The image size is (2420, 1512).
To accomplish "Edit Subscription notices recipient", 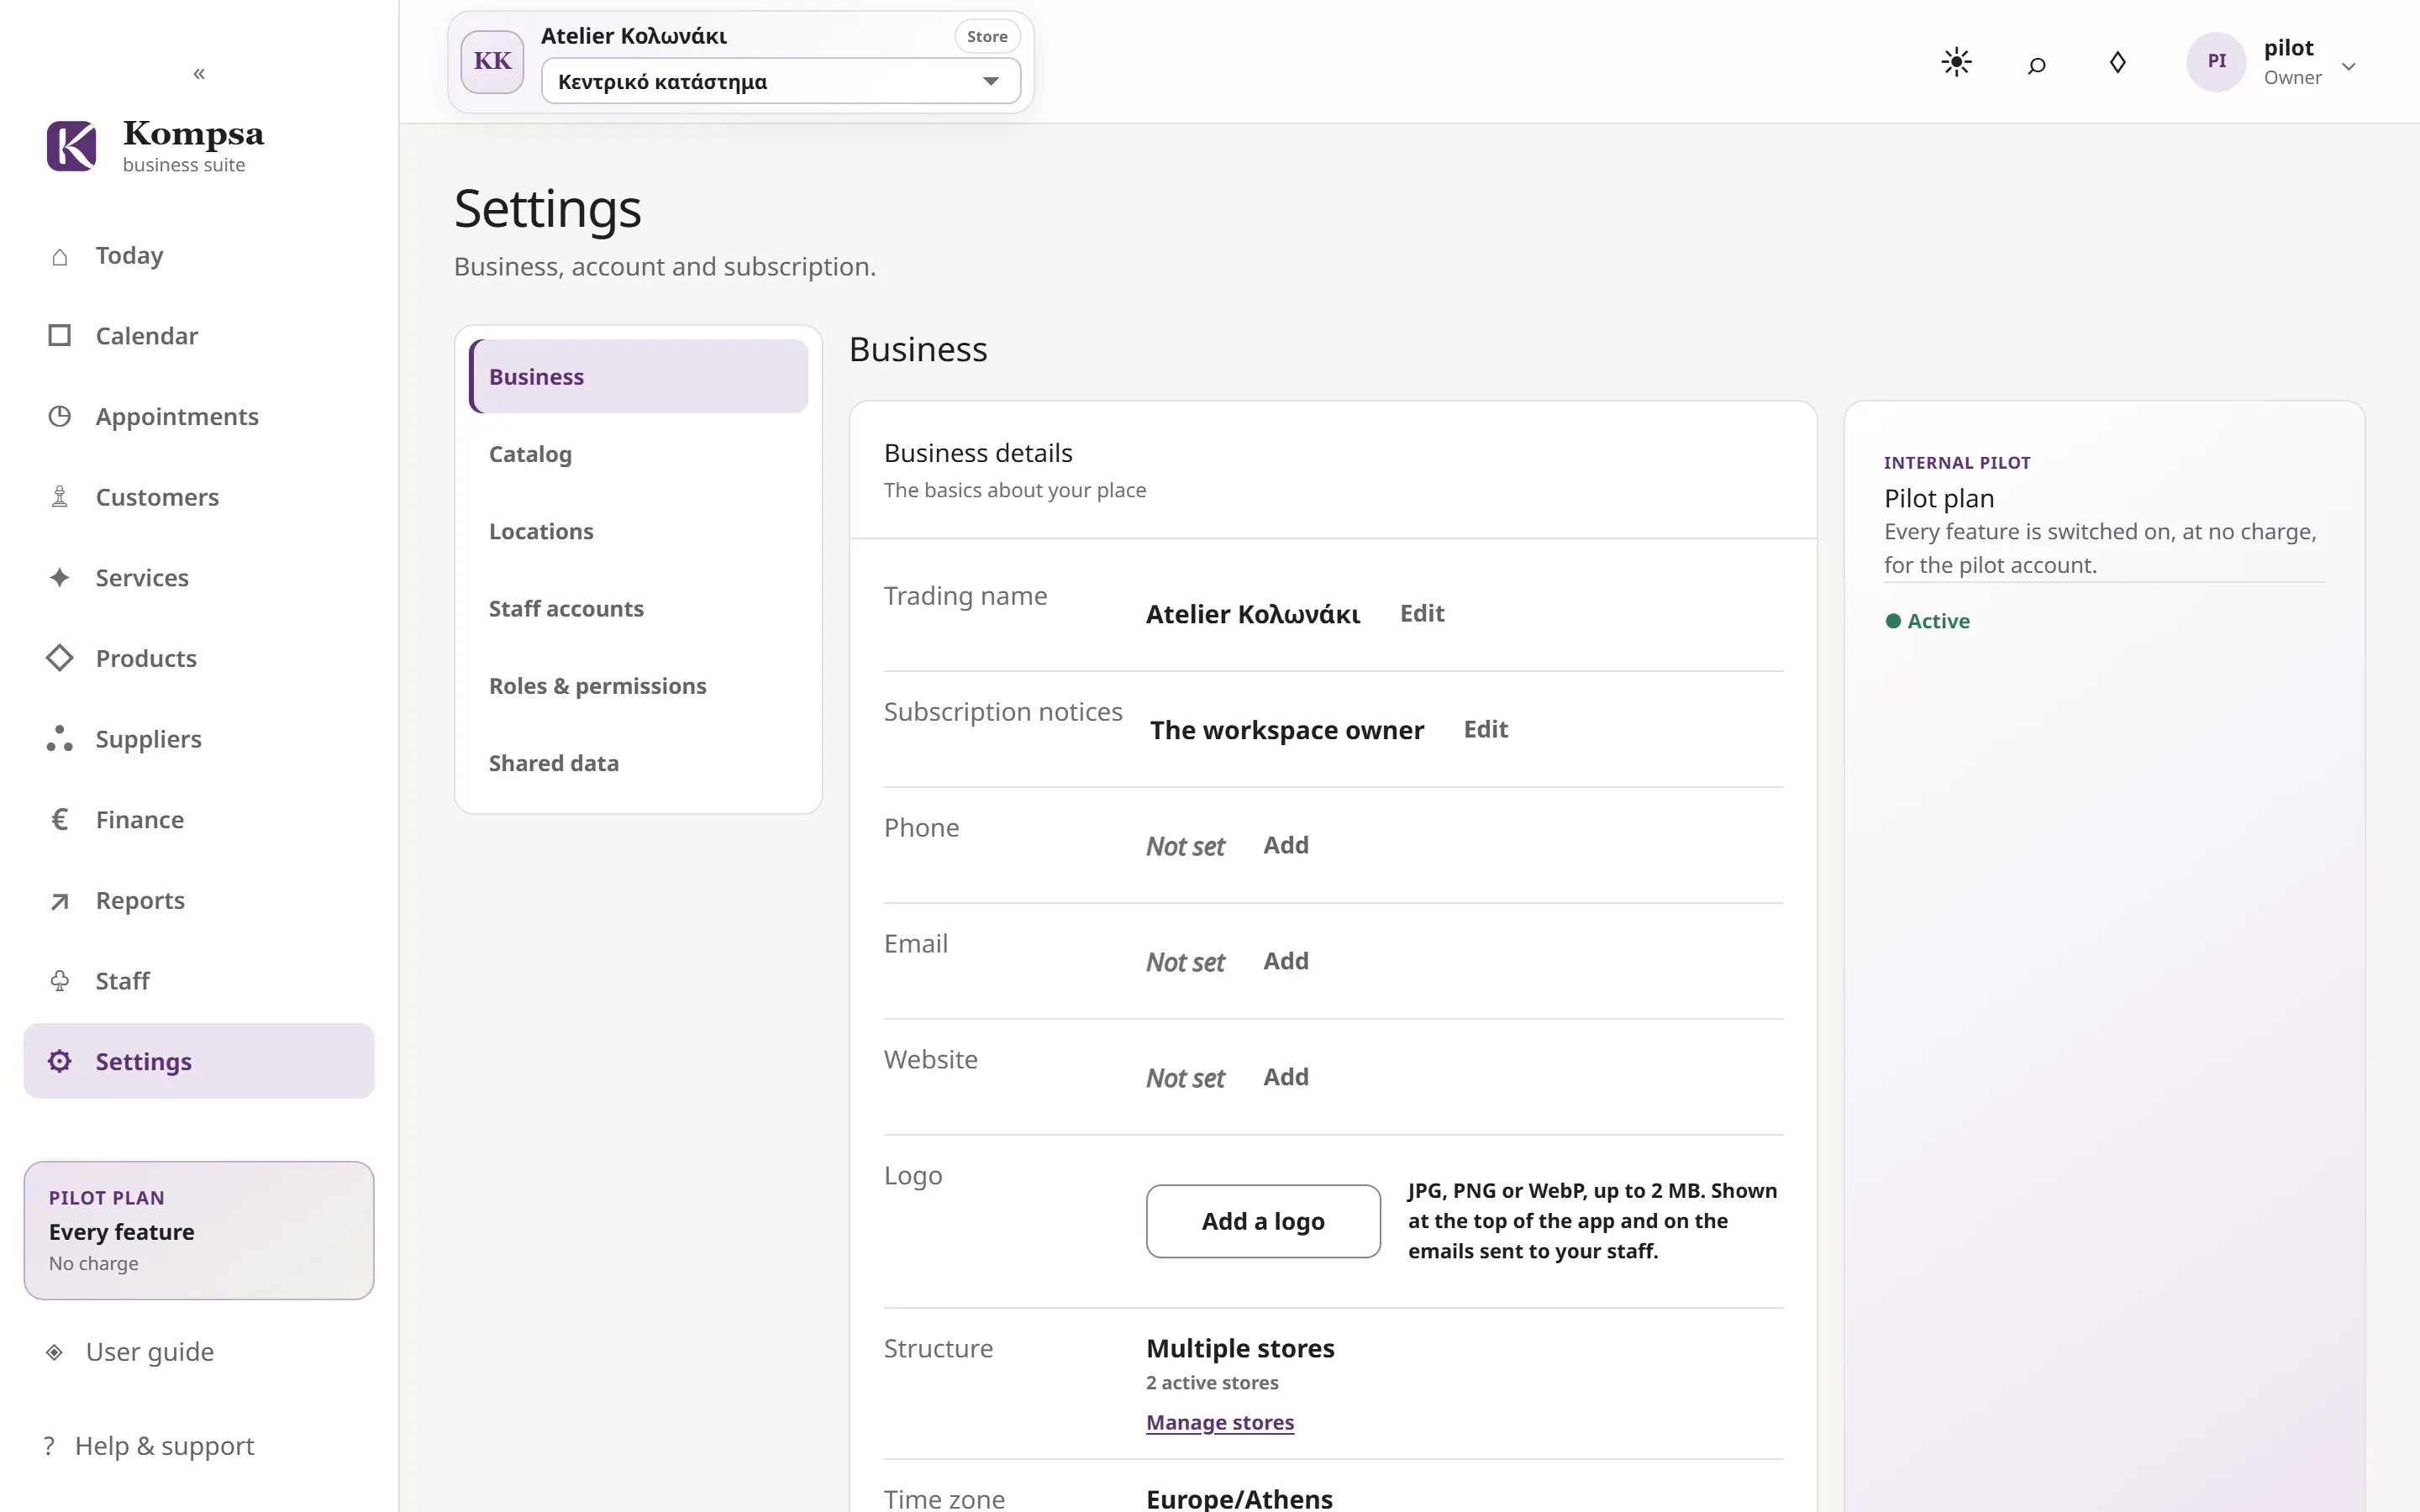I will coord(1486,729).
